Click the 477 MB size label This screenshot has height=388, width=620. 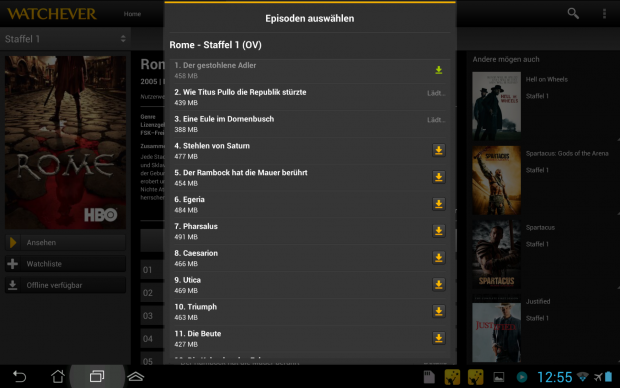coord(186,157)
